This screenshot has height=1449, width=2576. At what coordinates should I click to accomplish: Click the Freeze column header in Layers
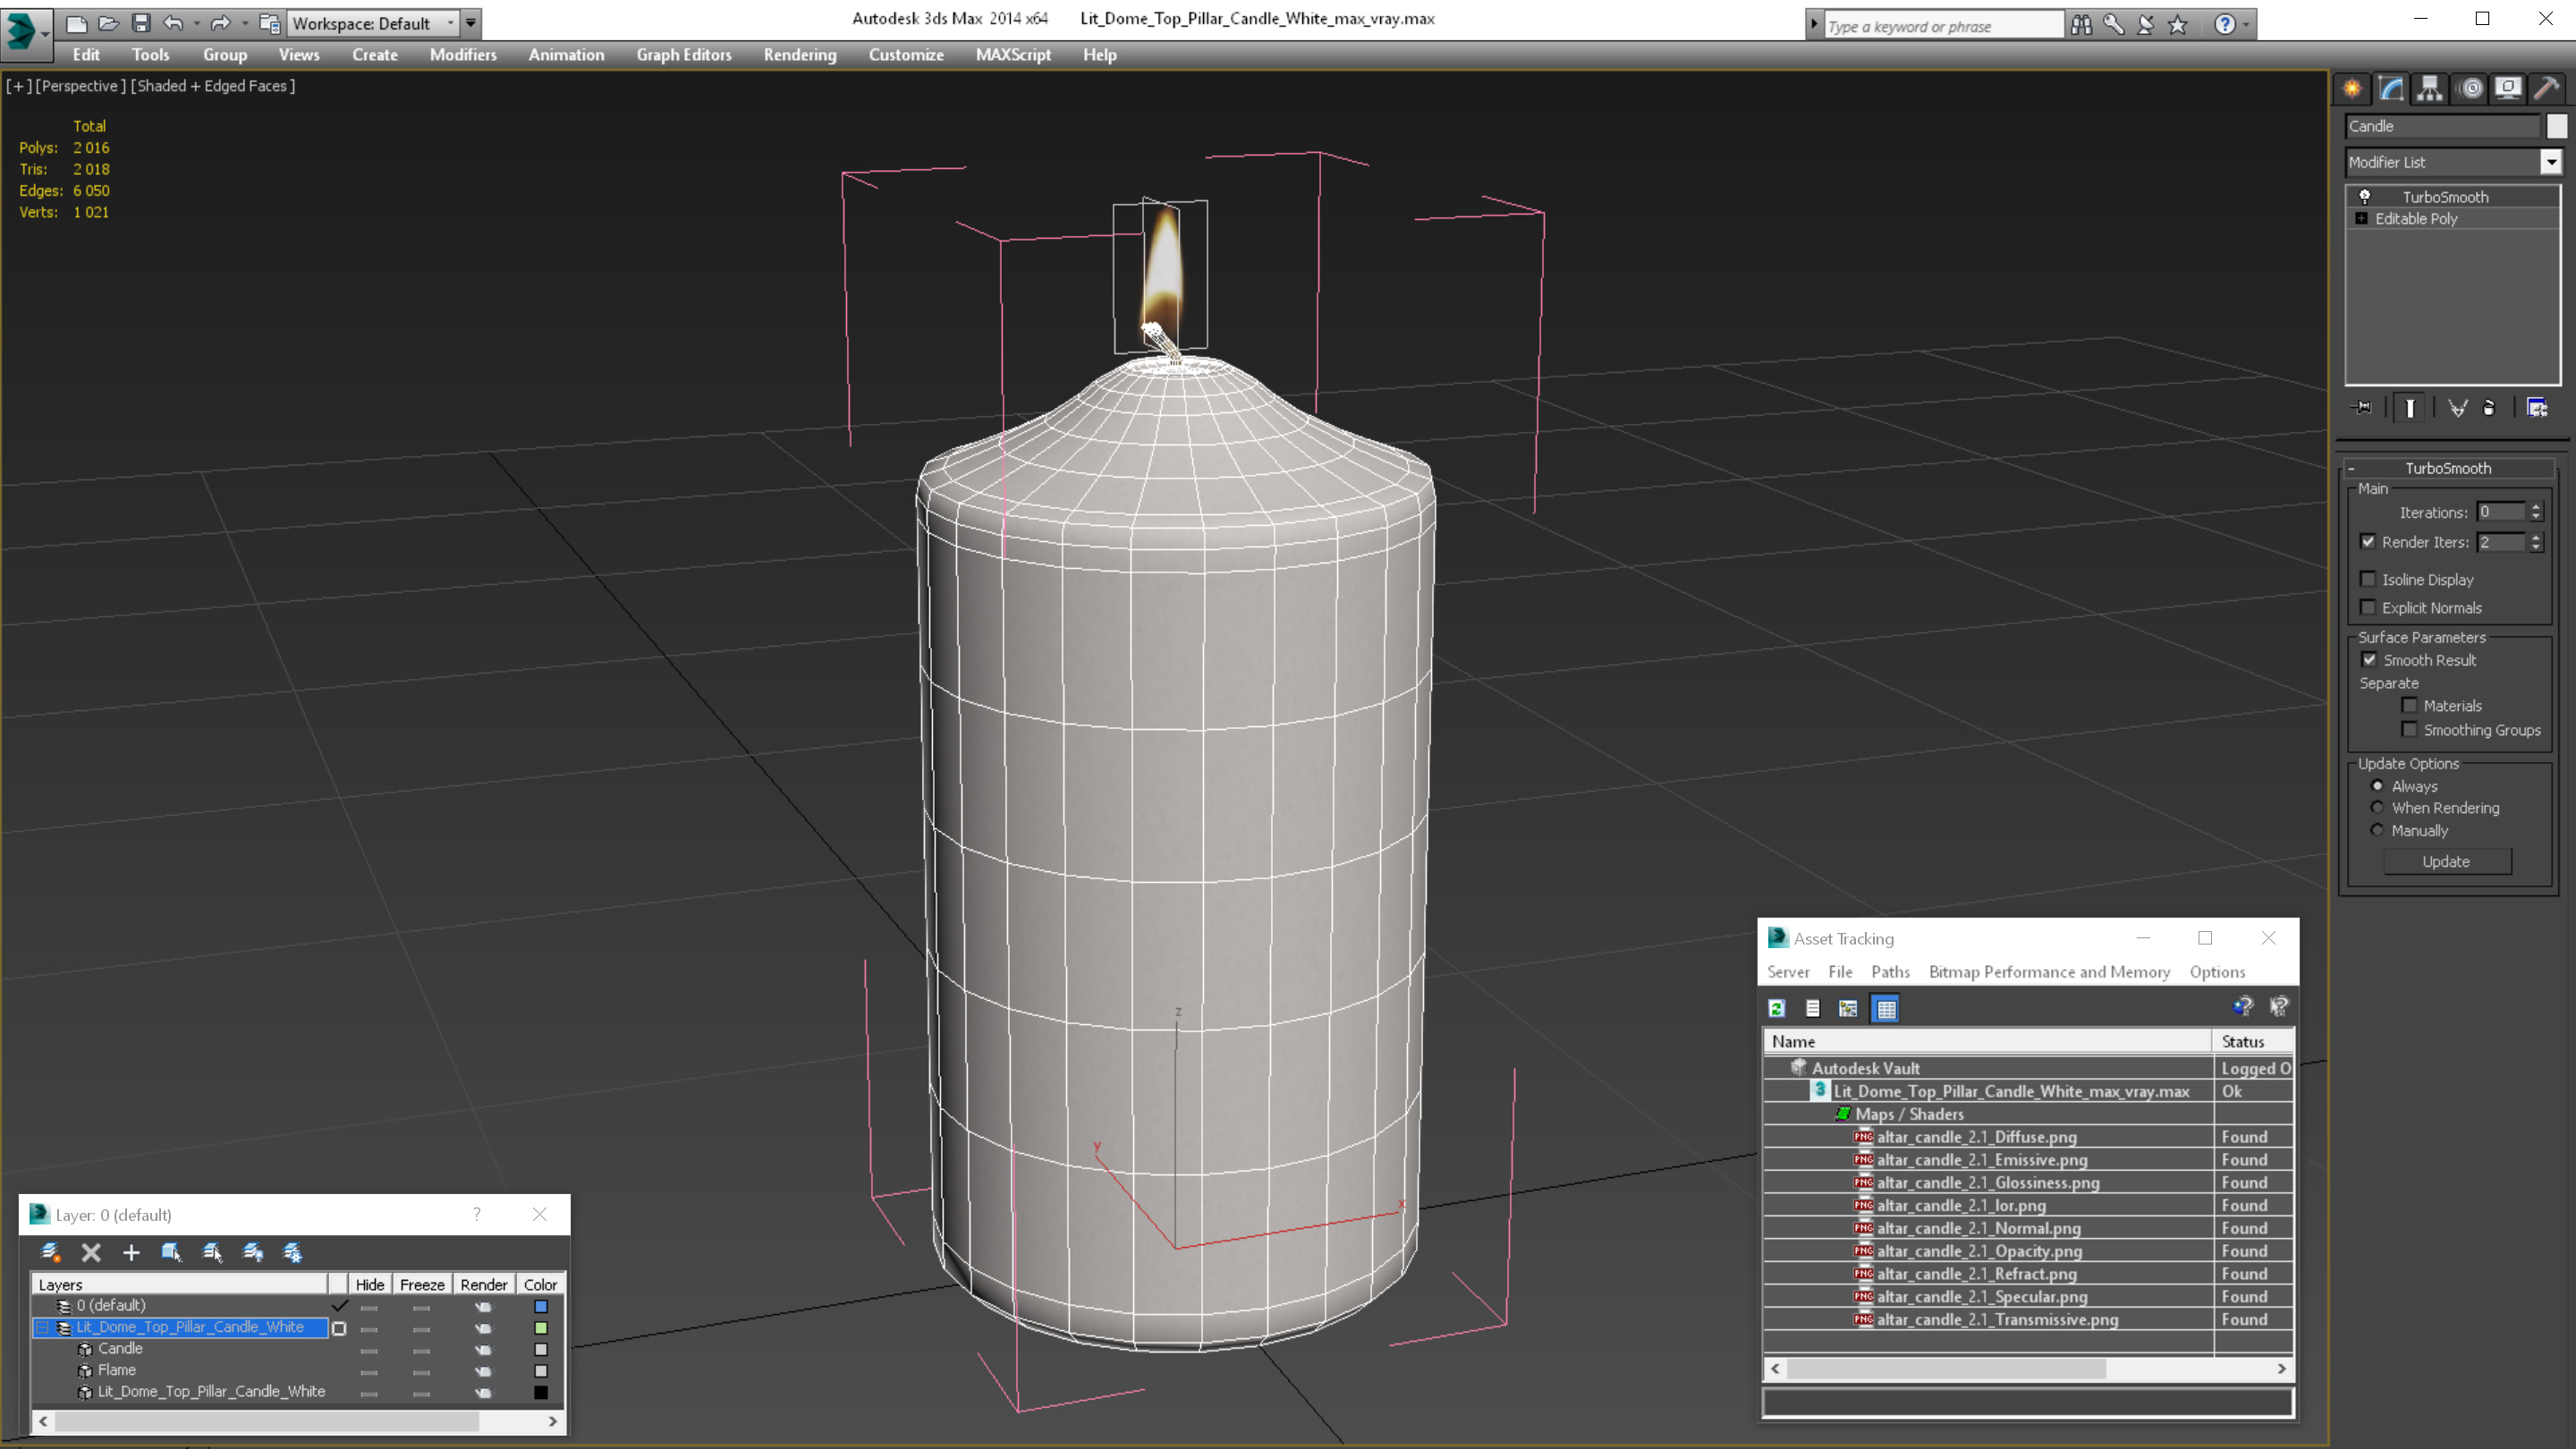click(422, 1285)
